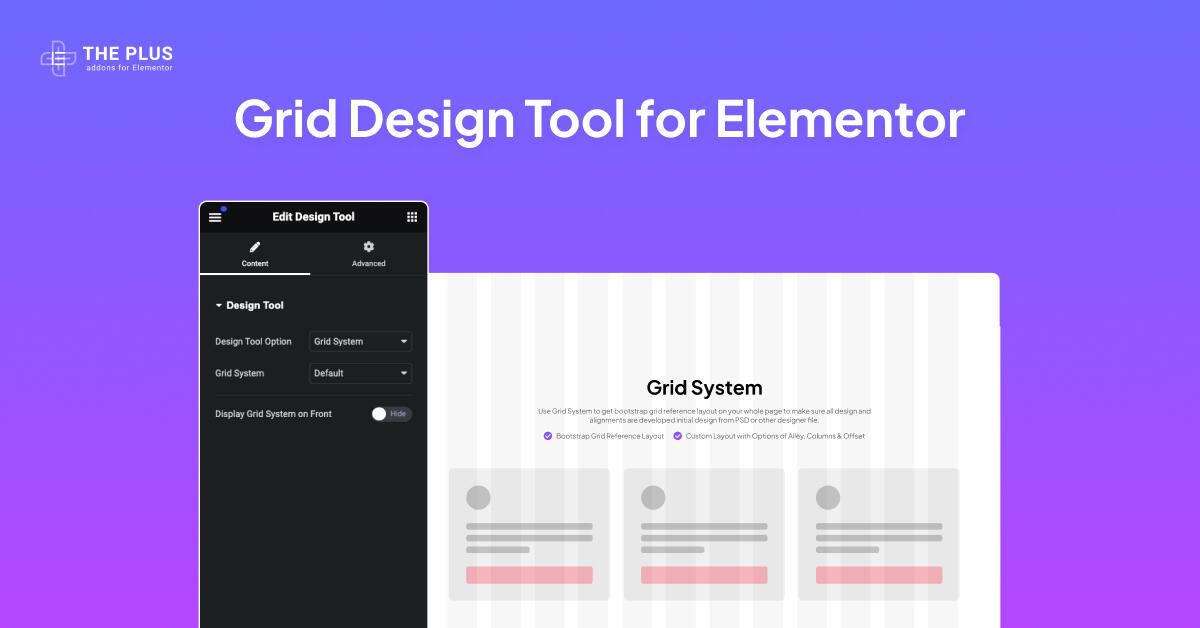Open the Grid System Default dropdown
This screenshot has height=628, width=1200.
pos(361,373)
